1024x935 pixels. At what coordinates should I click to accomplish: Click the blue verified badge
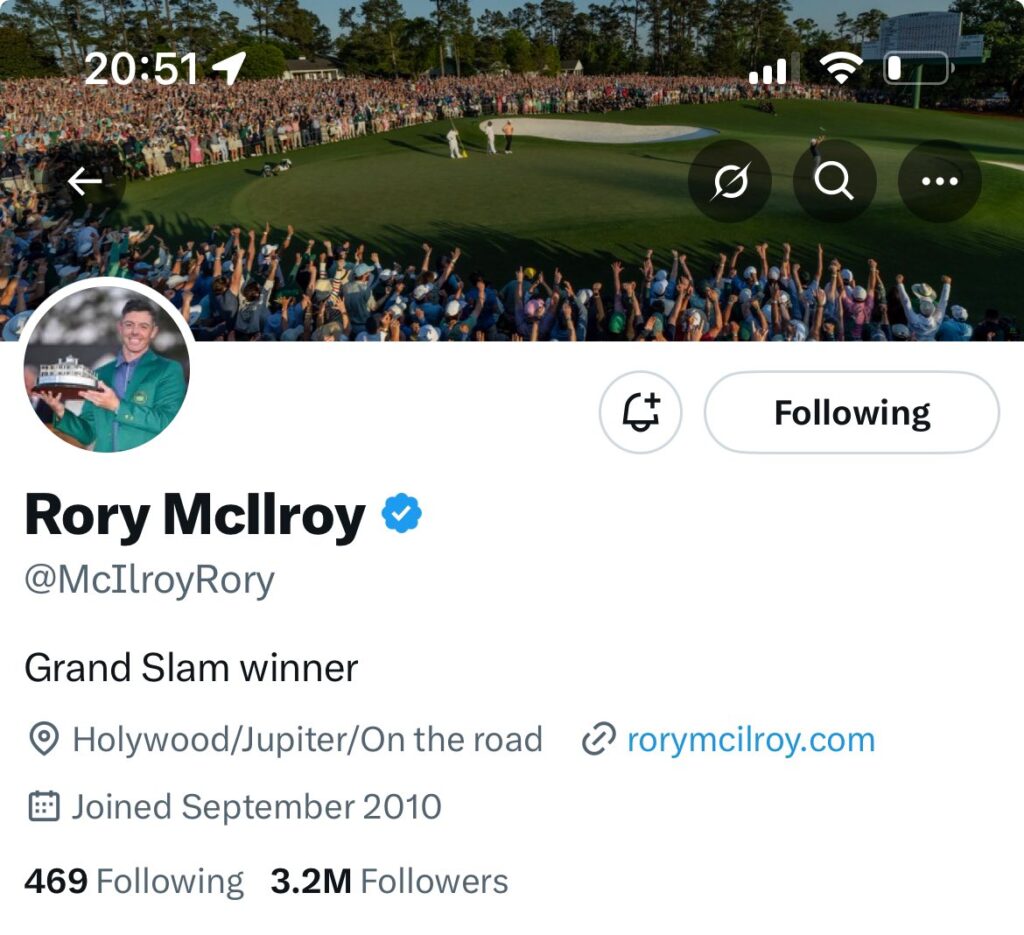click(402, 514)
